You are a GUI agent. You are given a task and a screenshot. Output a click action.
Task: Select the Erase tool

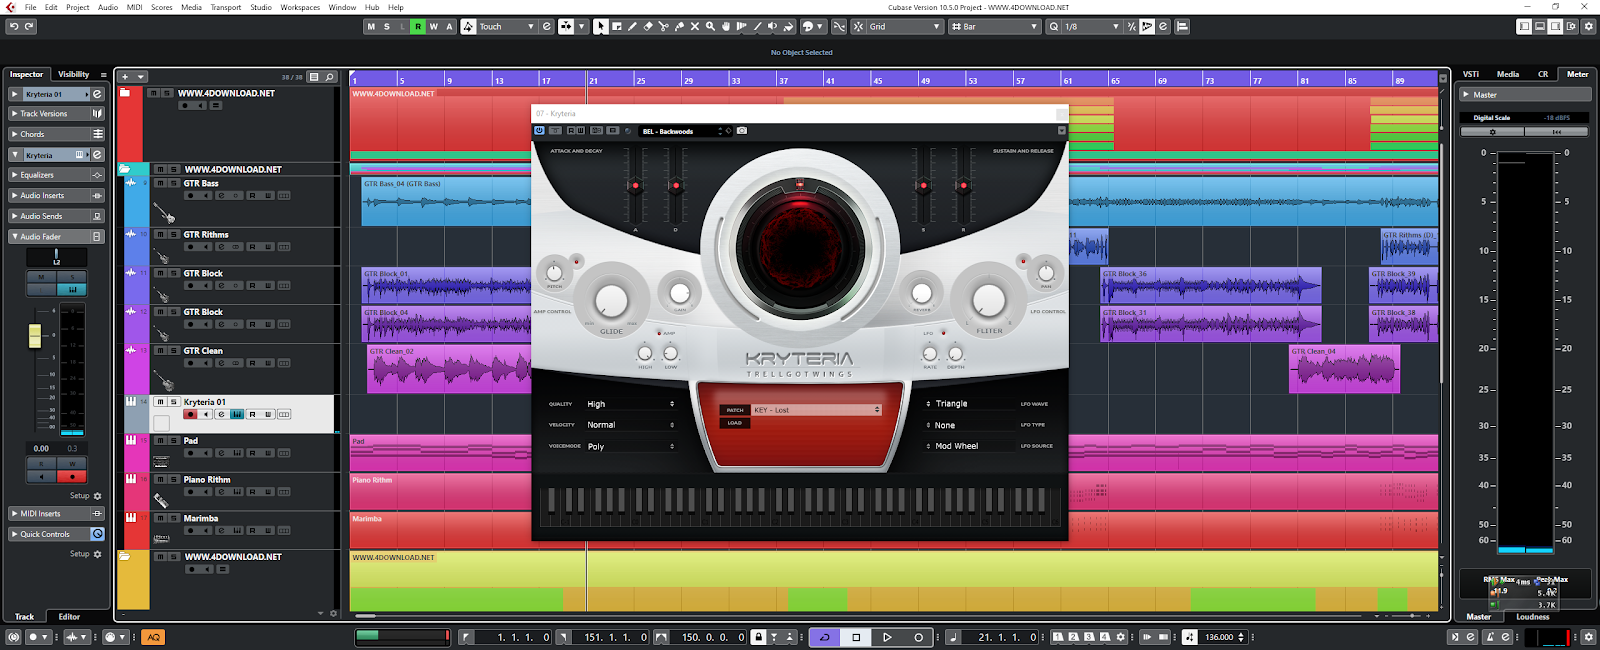(648, 27)
